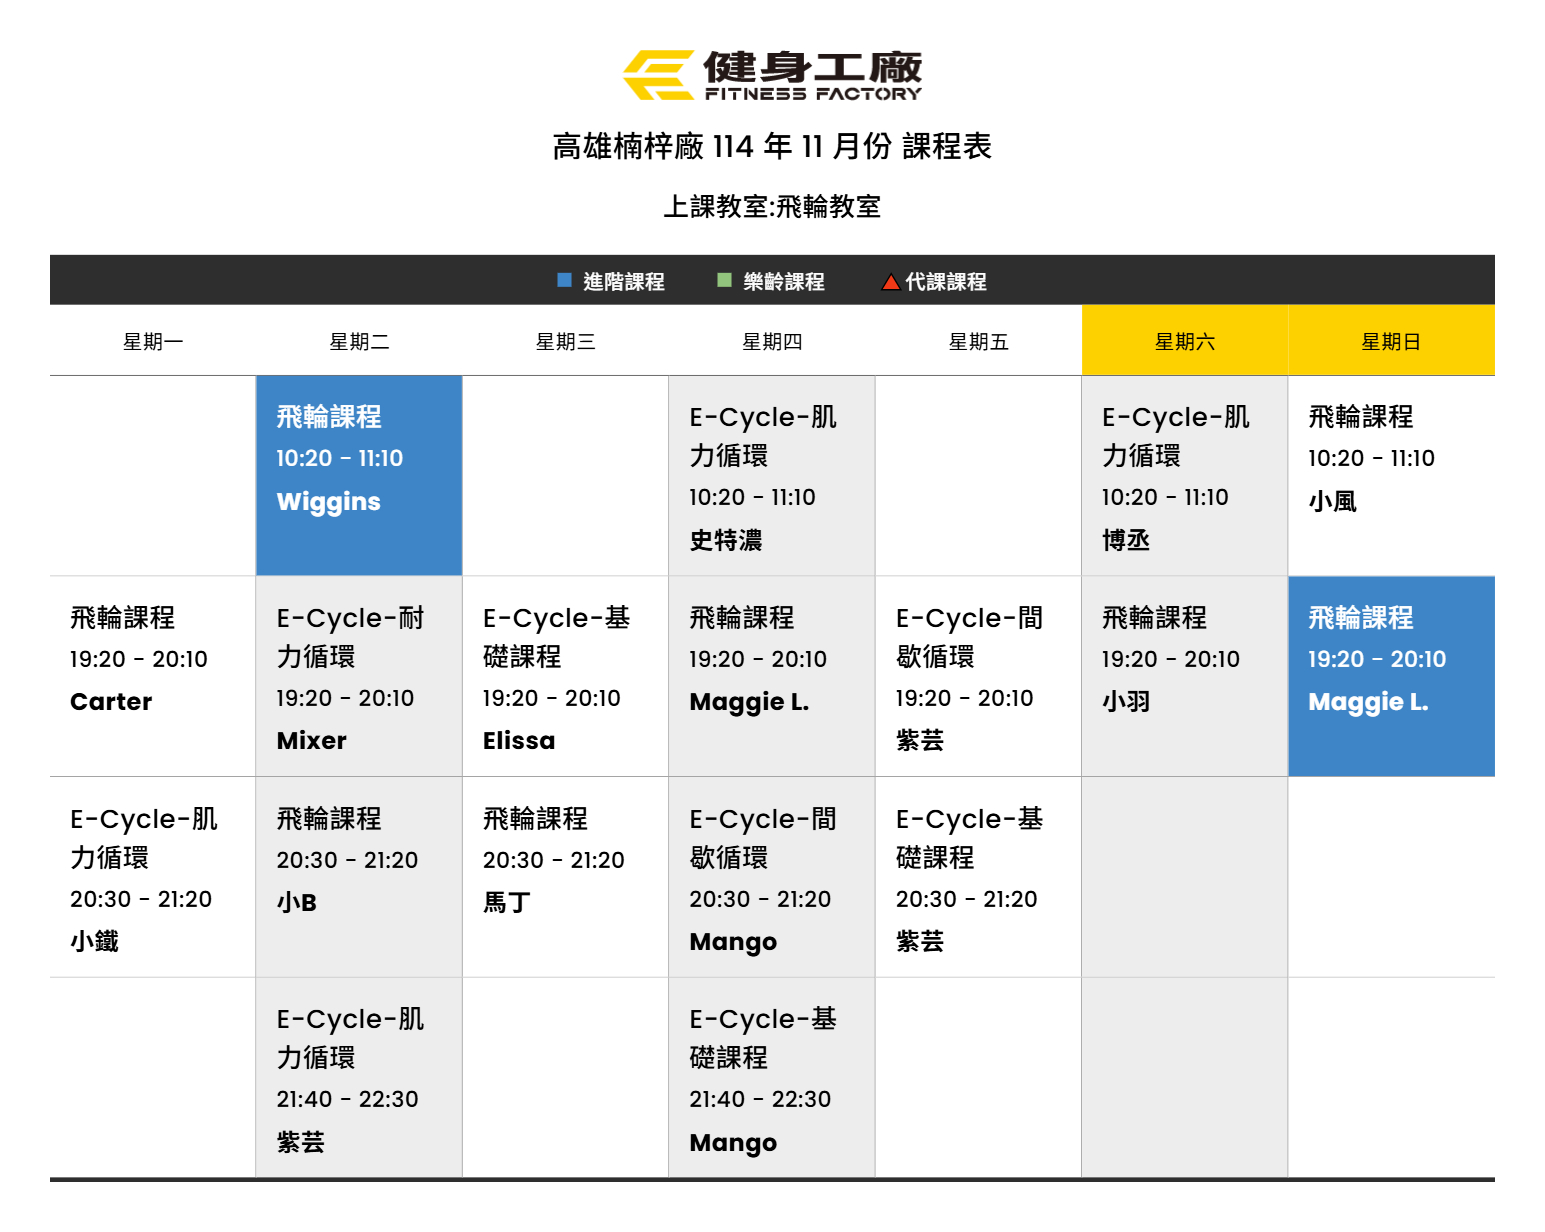Open Wednesday 19:20 Elissa 基礎課程 class
Screen dimensions: 1545x1232
pos(565,676)
